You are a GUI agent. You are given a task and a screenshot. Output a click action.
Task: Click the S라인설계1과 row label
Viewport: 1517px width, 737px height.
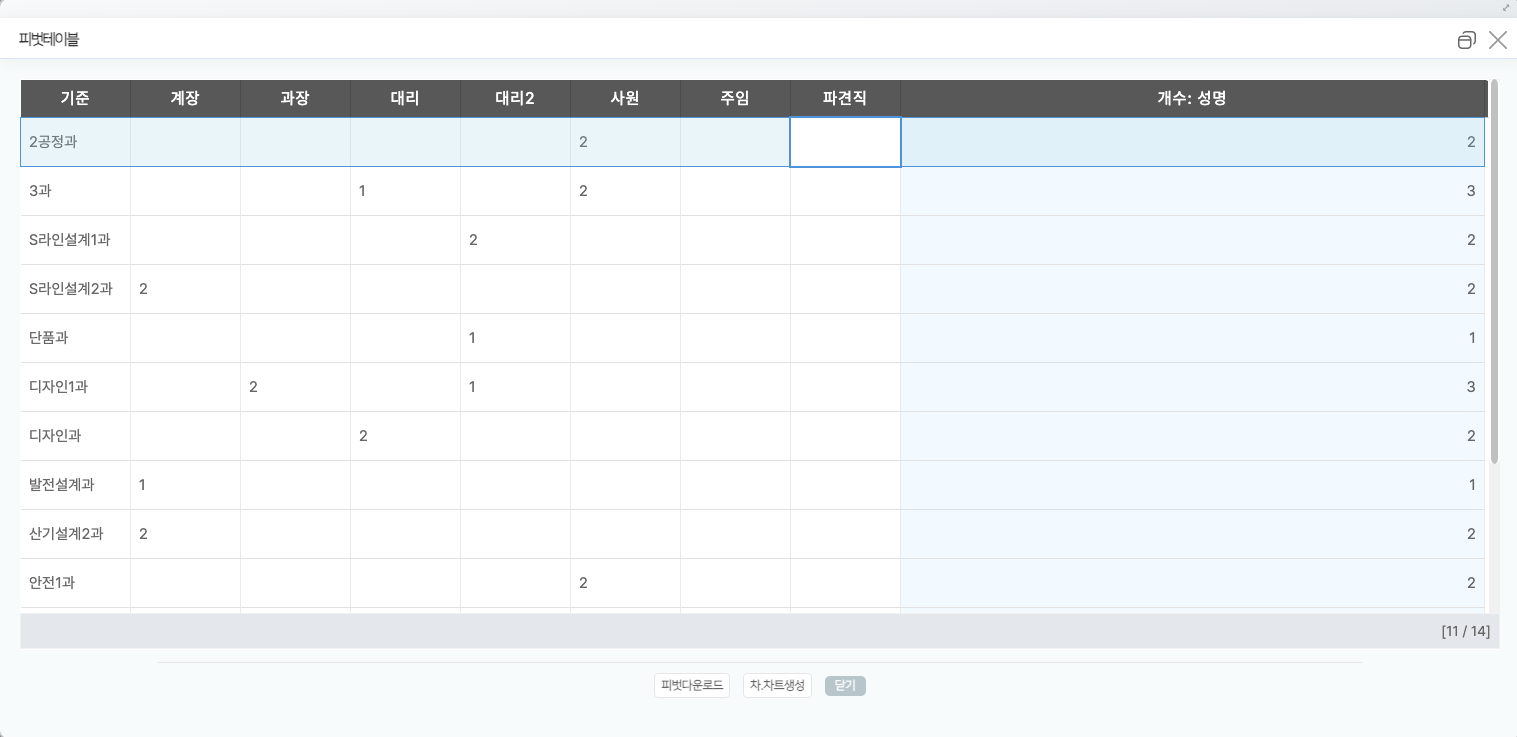tap(76, 240)
